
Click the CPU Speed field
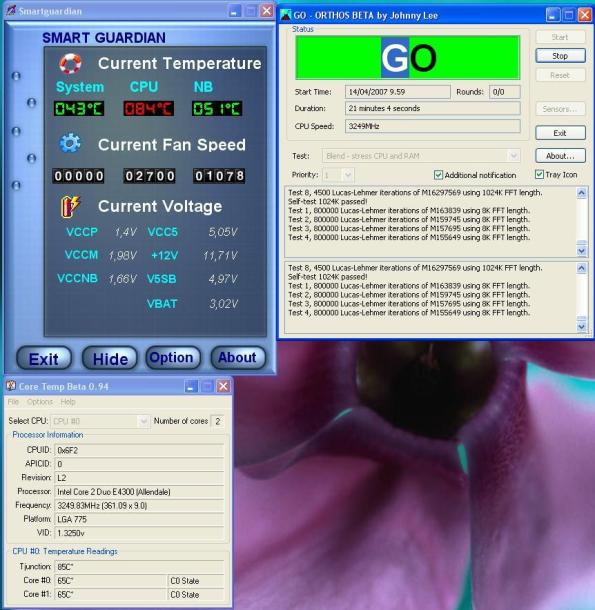(x=432, y=126)
